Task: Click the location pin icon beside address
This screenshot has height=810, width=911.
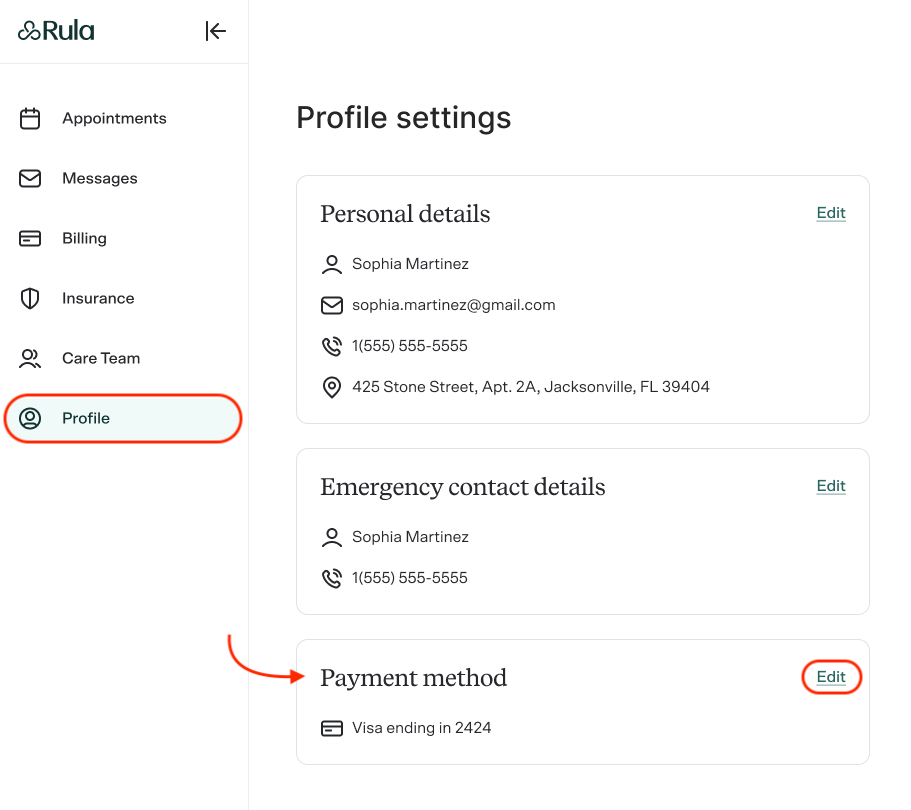Action: [332, 387]
